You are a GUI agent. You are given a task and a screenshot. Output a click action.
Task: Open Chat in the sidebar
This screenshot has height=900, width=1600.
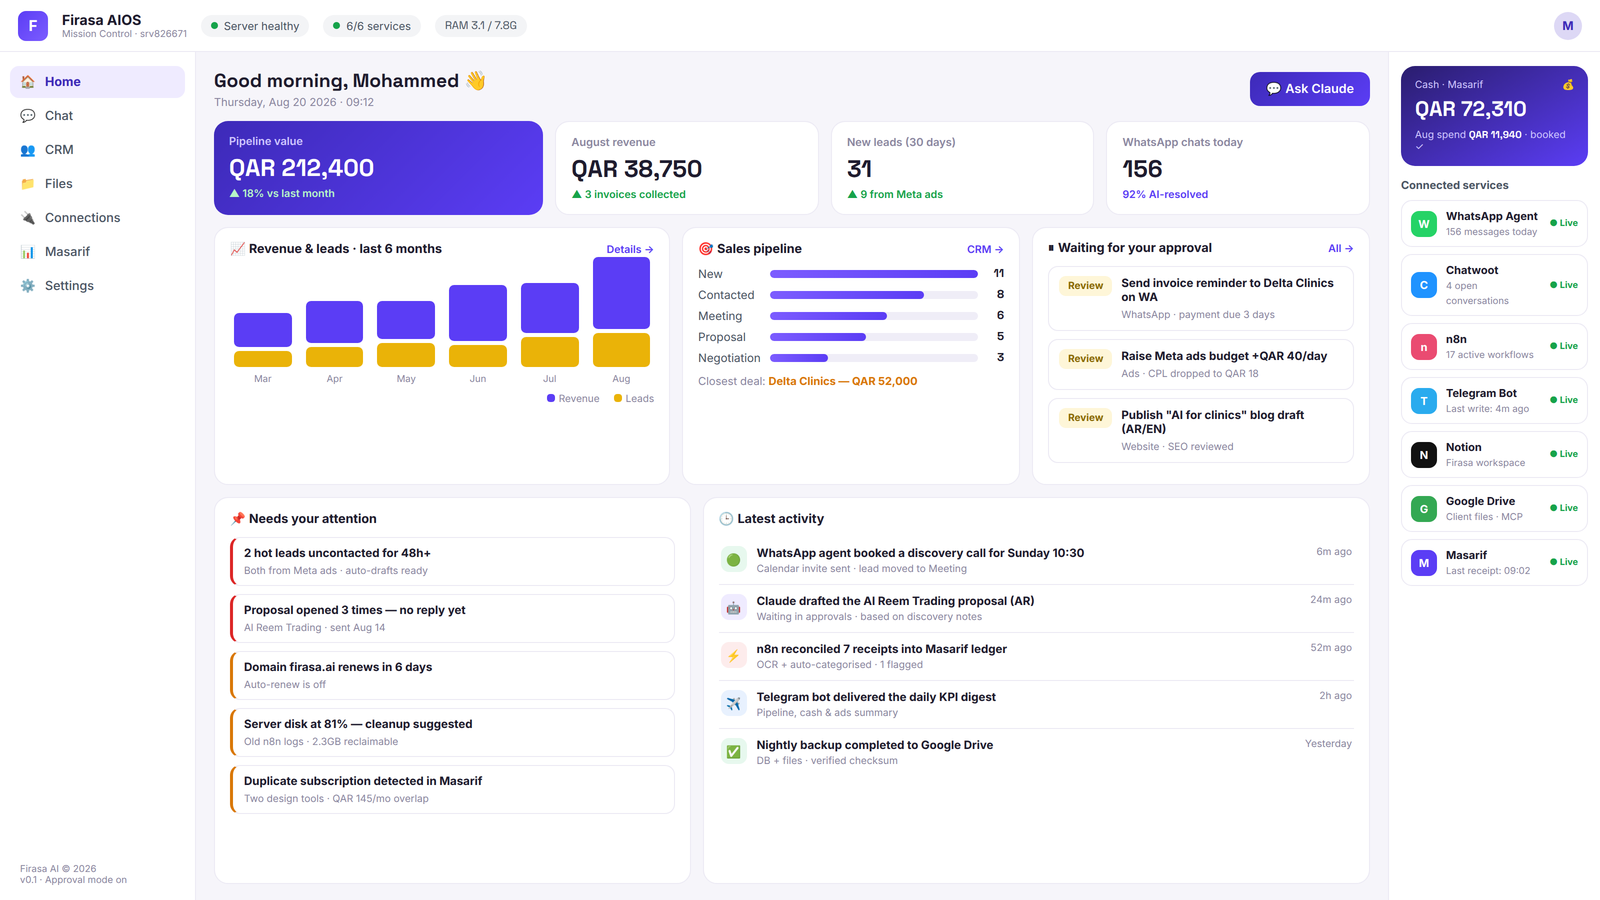[97, 116]
